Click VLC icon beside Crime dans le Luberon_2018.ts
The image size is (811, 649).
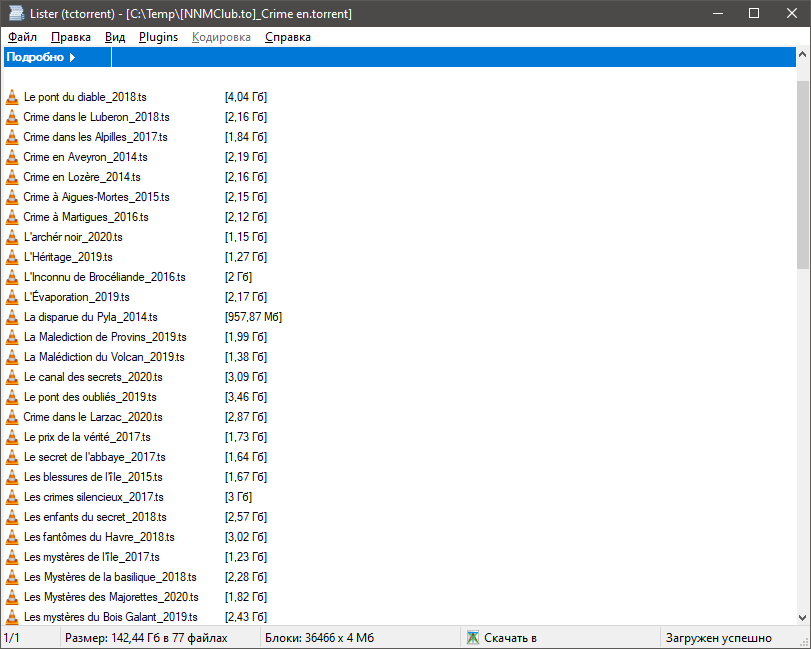[x=12, y=117]
